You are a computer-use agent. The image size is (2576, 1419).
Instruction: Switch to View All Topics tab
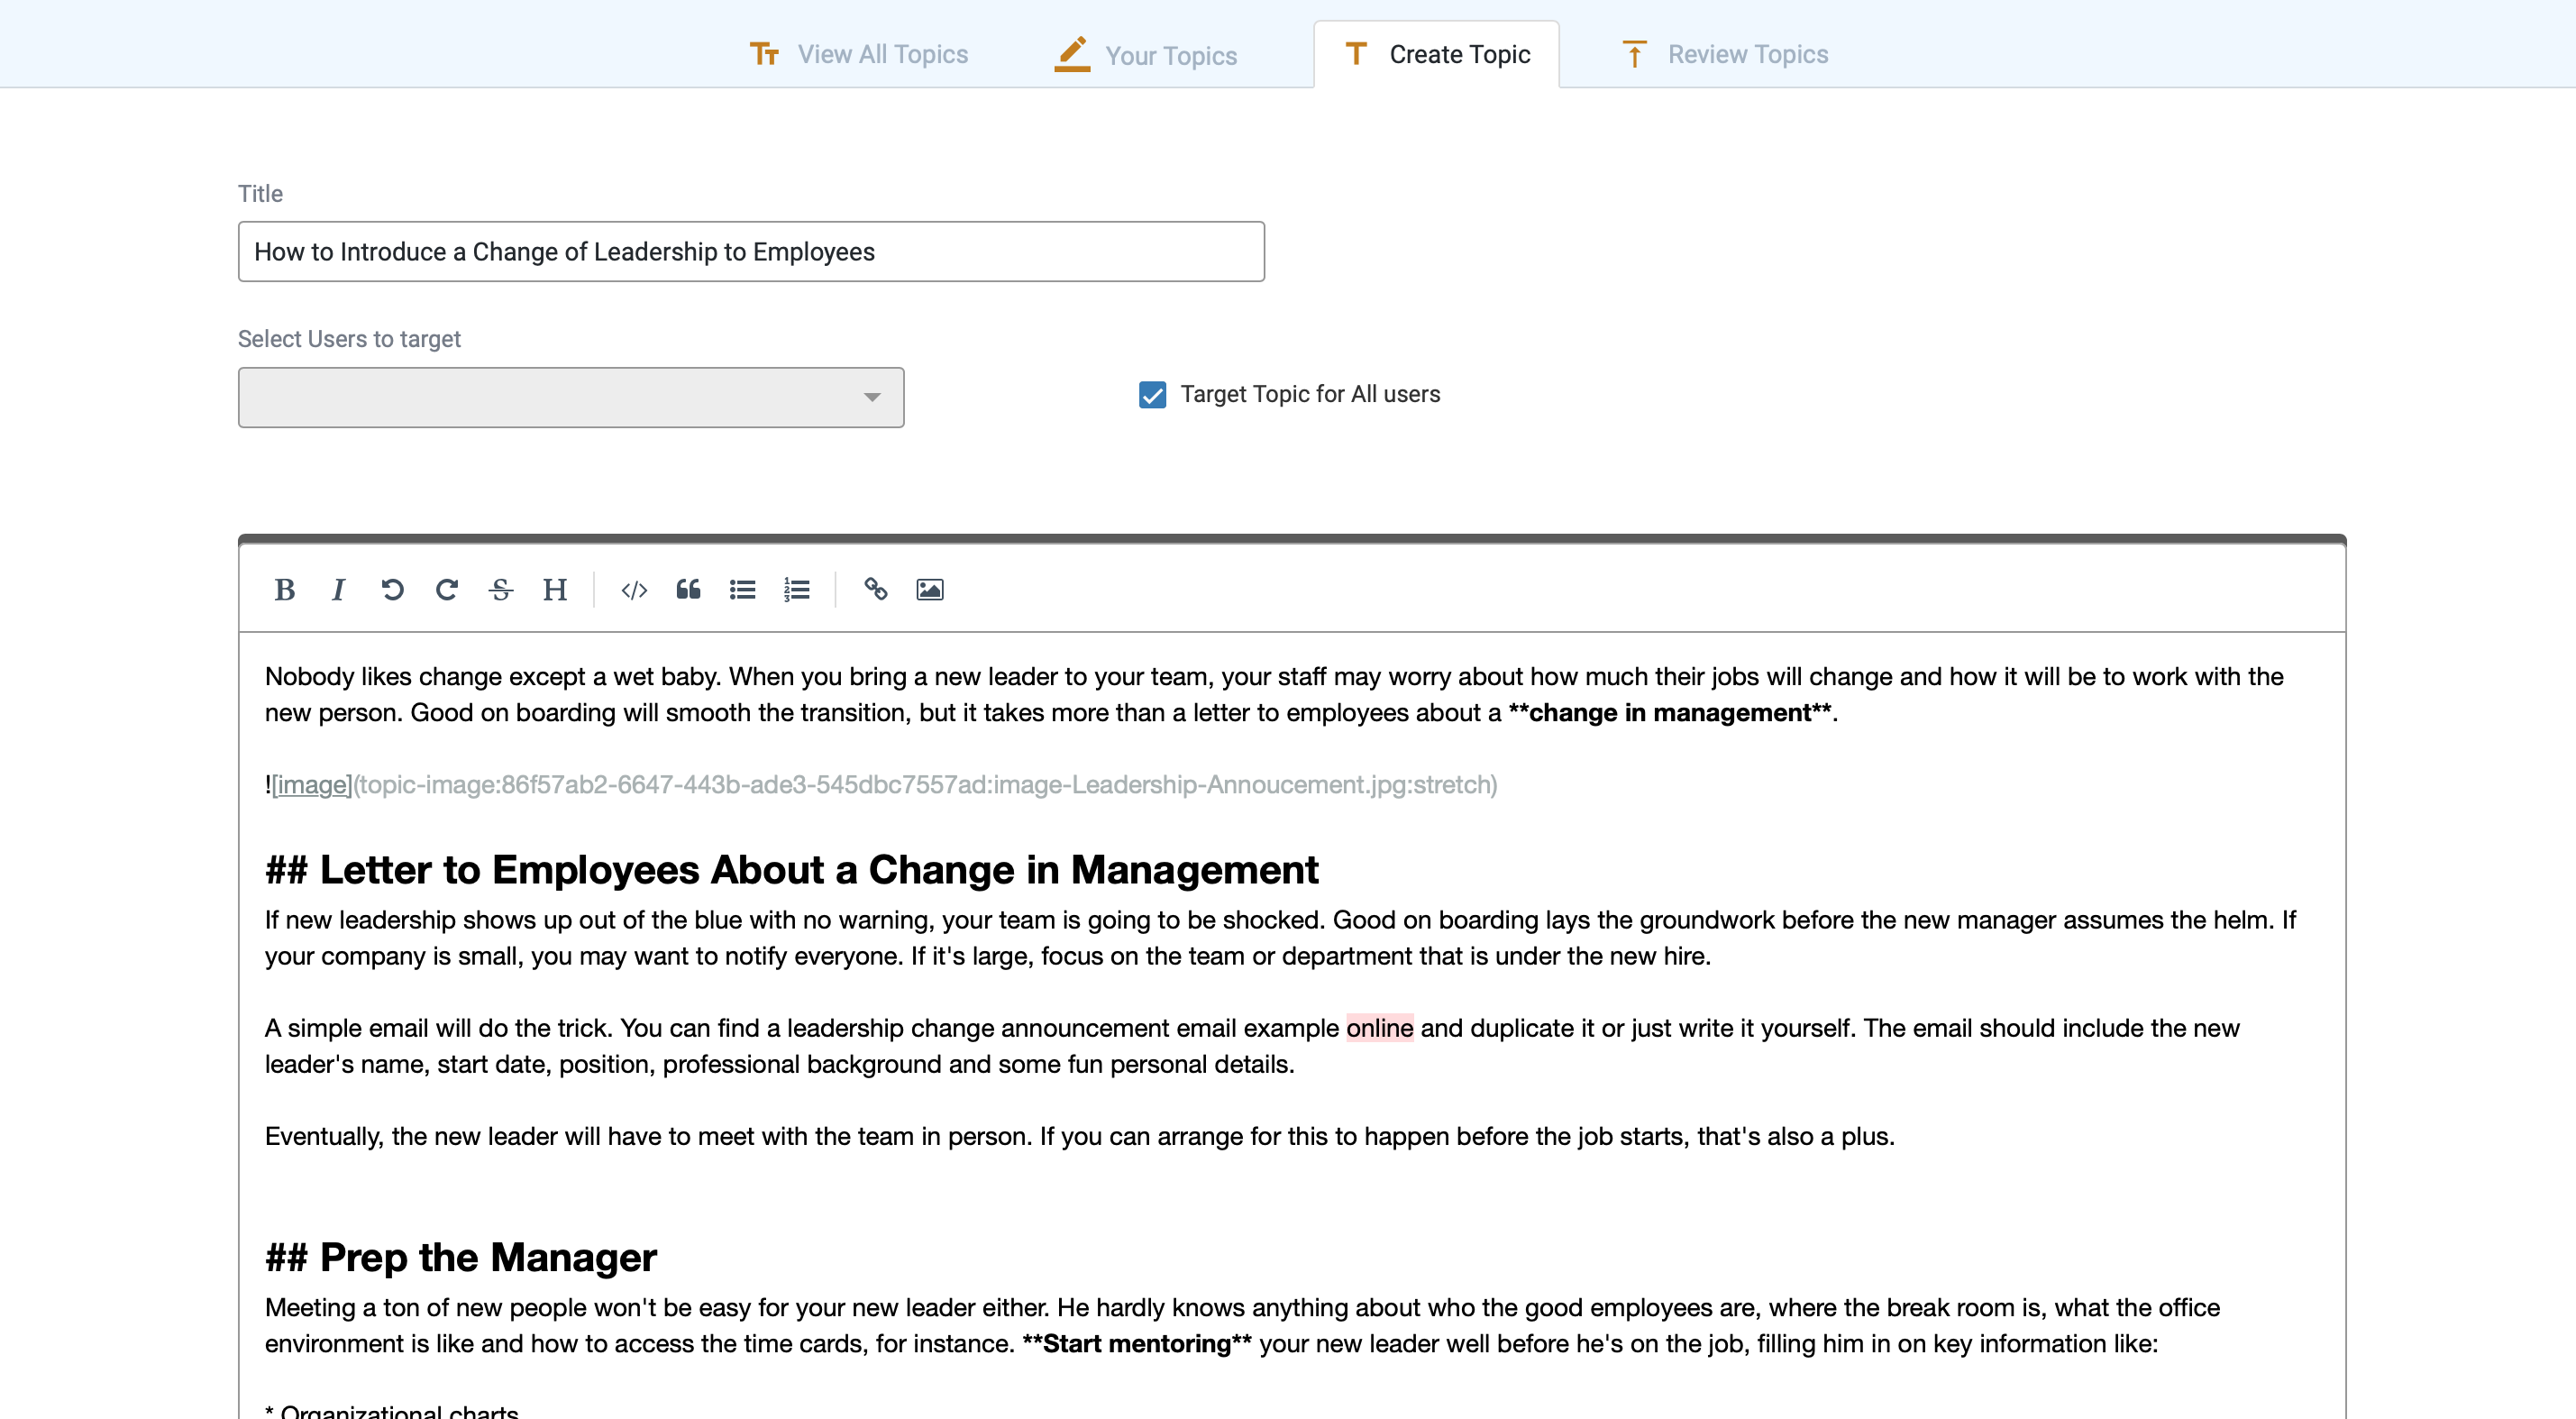coord(859,54)
